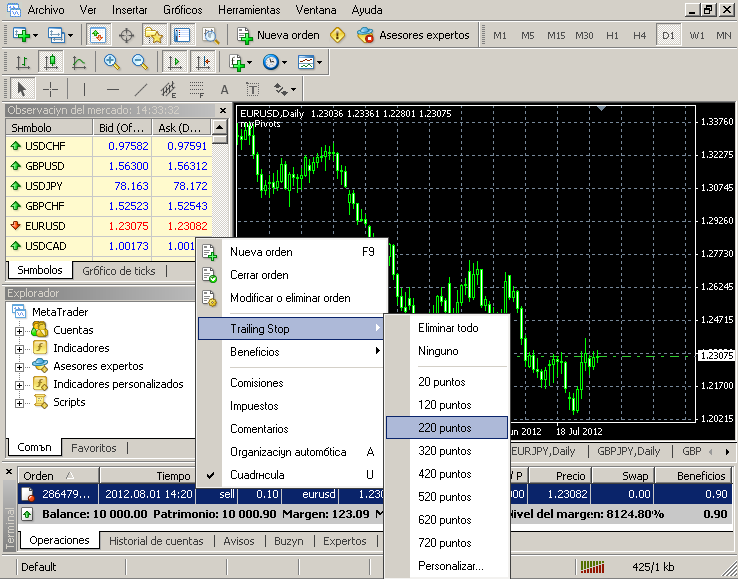Select the GBPUSD row in market watch
The width and height of the screenshot is (738, 579).
click(x=44, y=166)
